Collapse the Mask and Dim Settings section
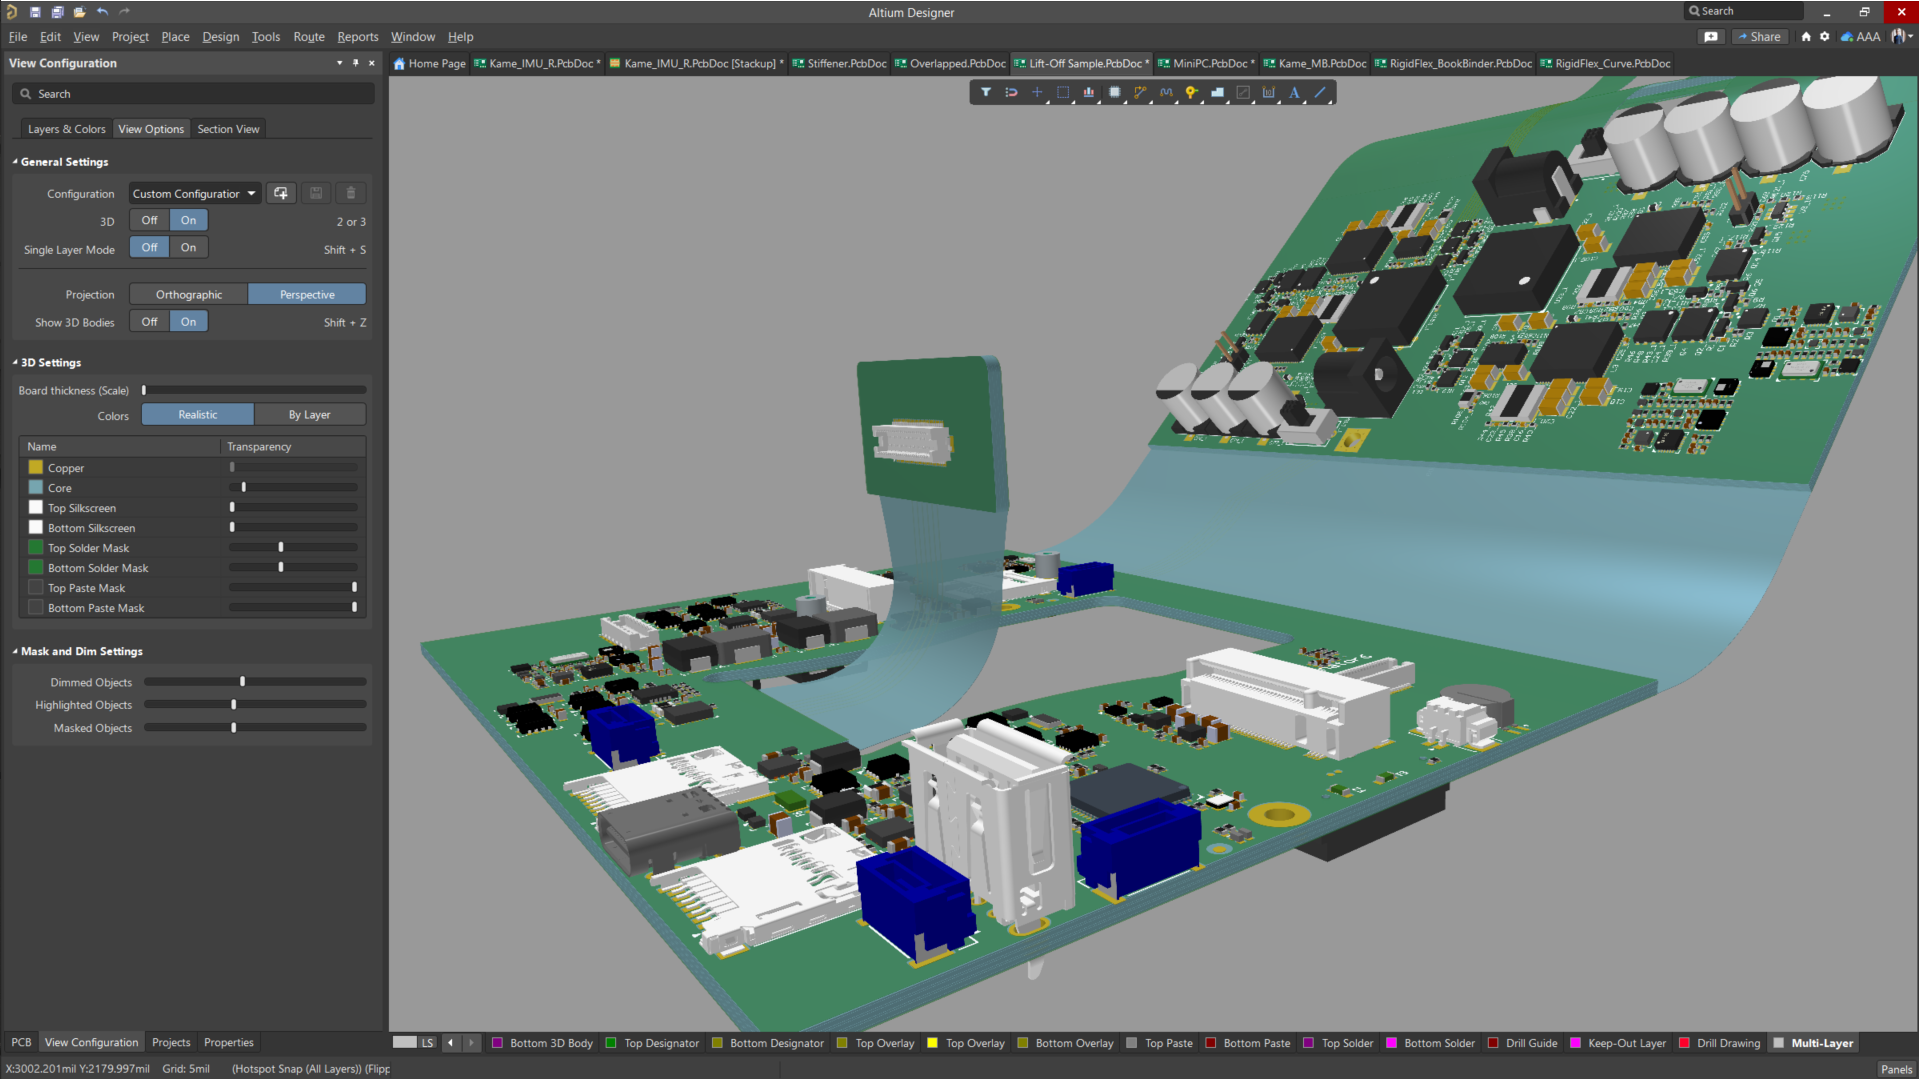The image size is (1919, 1079). point(14,651)
